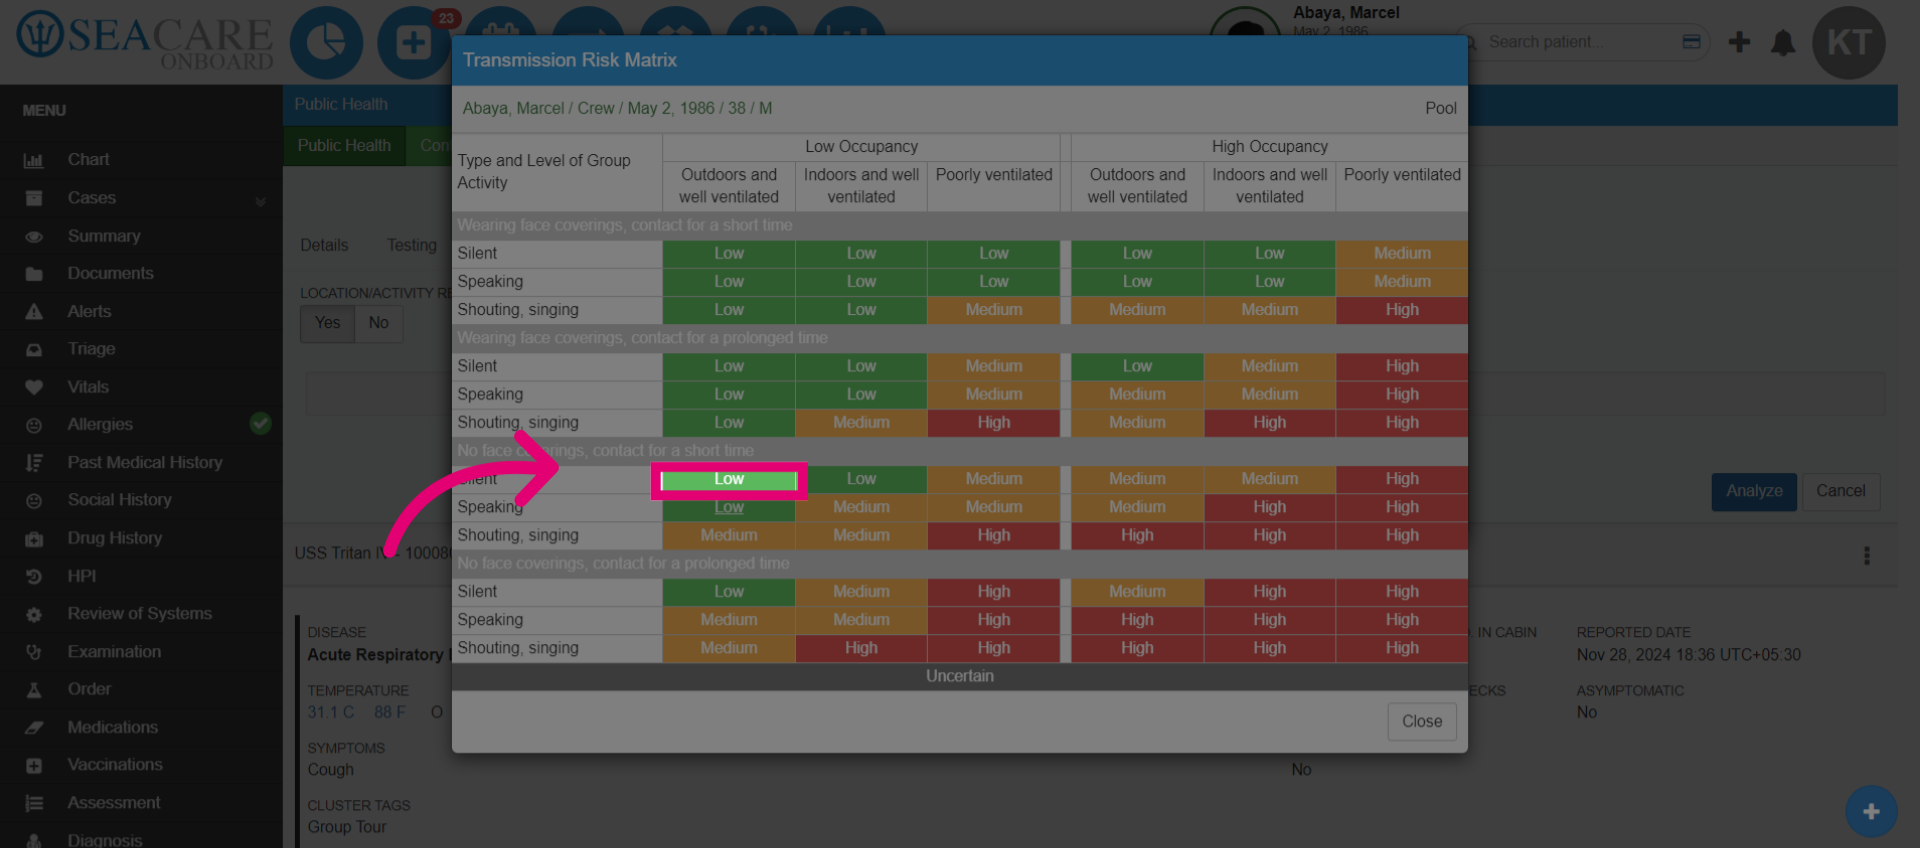Open the pie chart dashboard icon
Screen dimensions: 1920x848
(326, 43)
